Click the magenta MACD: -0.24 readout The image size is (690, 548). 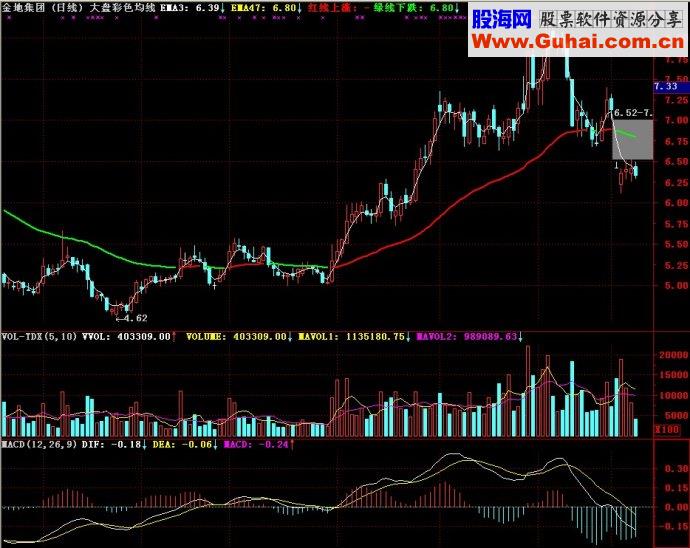click(x=258, y=445)
